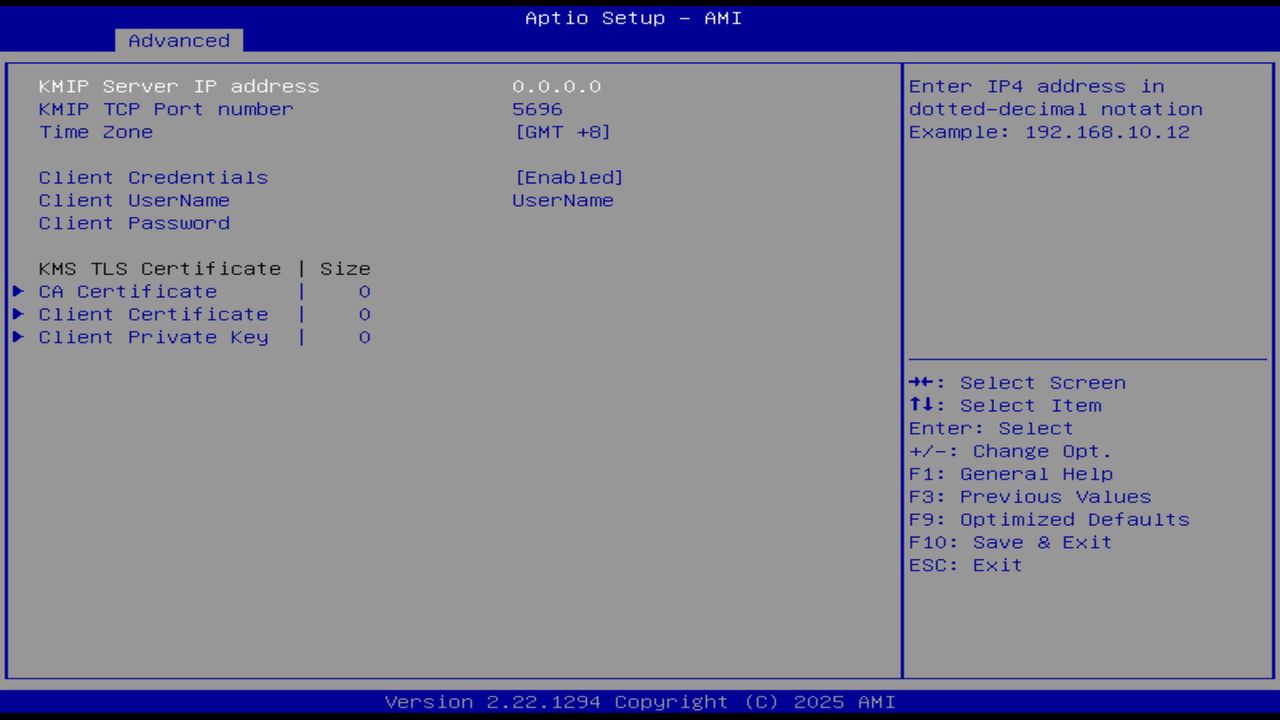
Task: Click the KMIP TCP Port number value
Action: pos(537,109)
